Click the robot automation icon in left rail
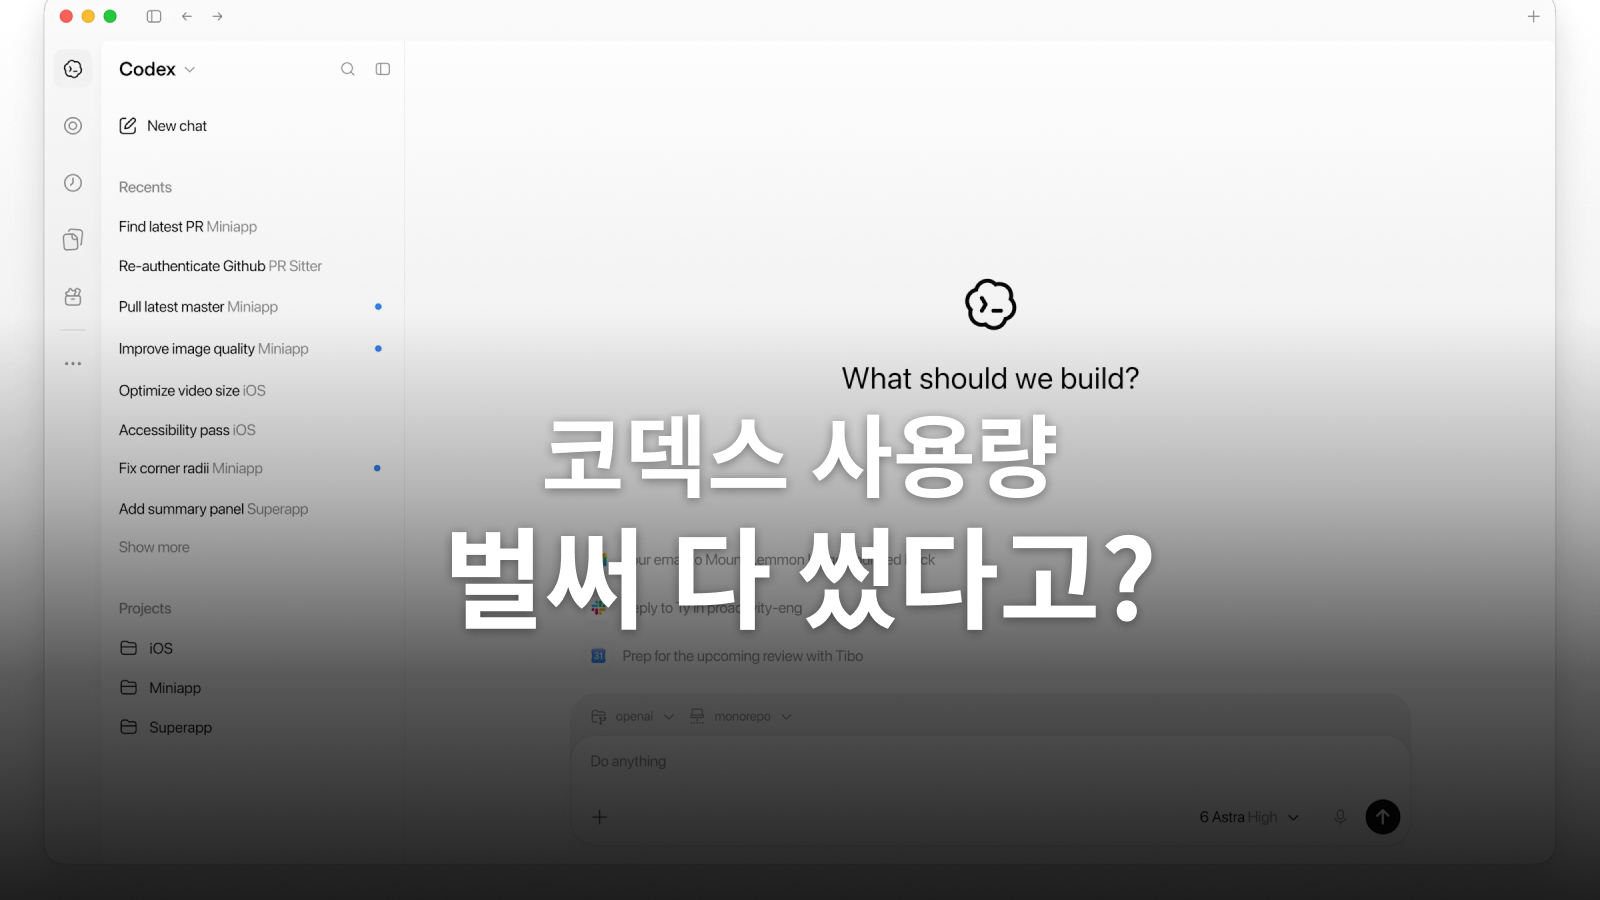Image resolution: width=1600 pixels, height=900 pixels. (x=73, y=297)
